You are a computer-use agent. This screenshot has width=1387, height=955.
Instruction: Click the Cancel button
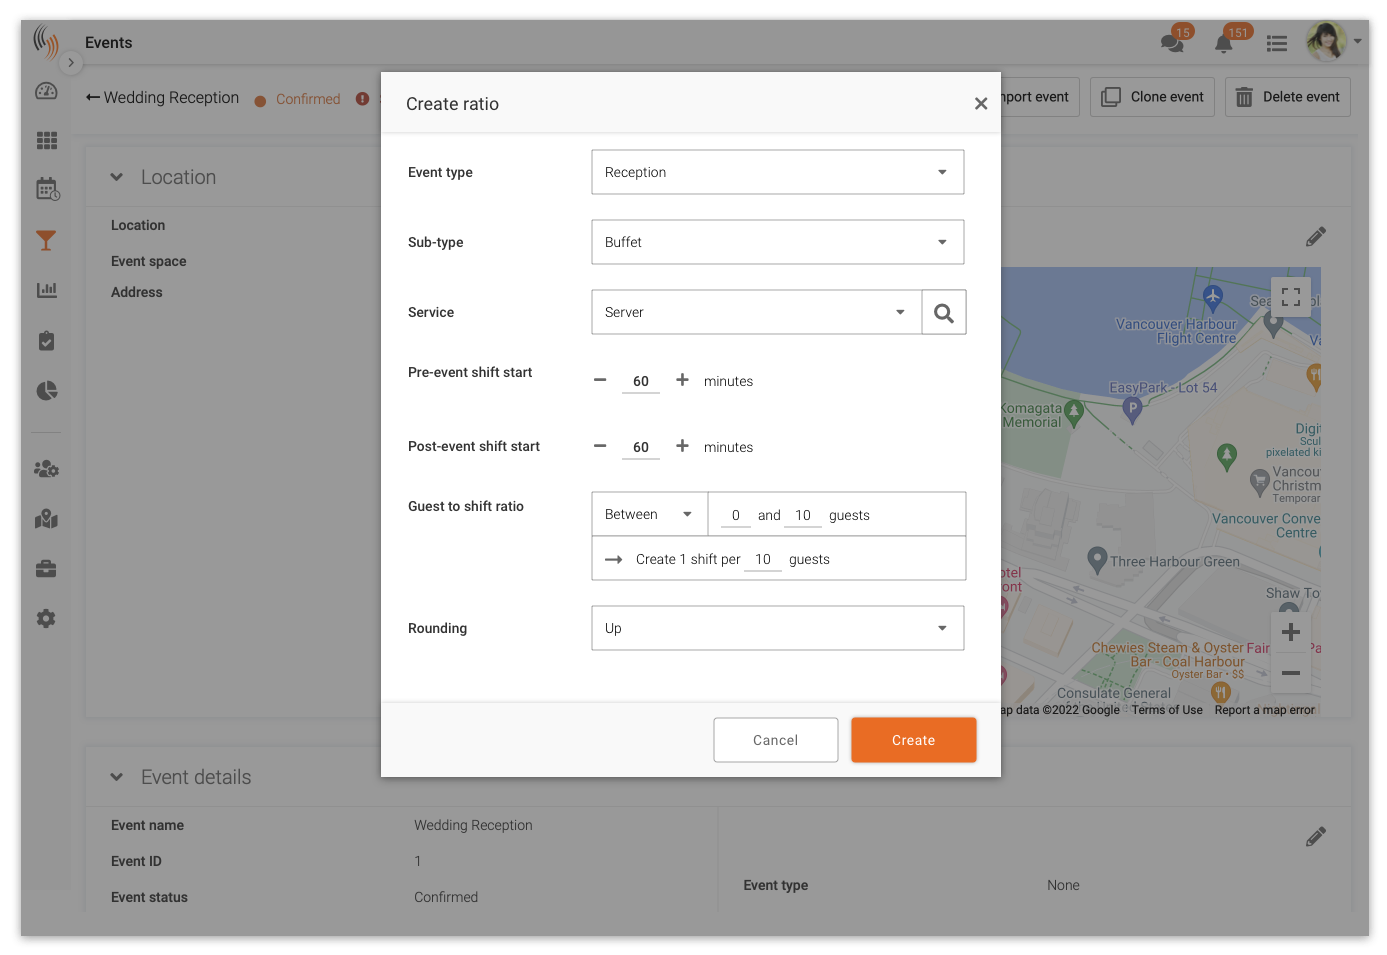(775, 740)
